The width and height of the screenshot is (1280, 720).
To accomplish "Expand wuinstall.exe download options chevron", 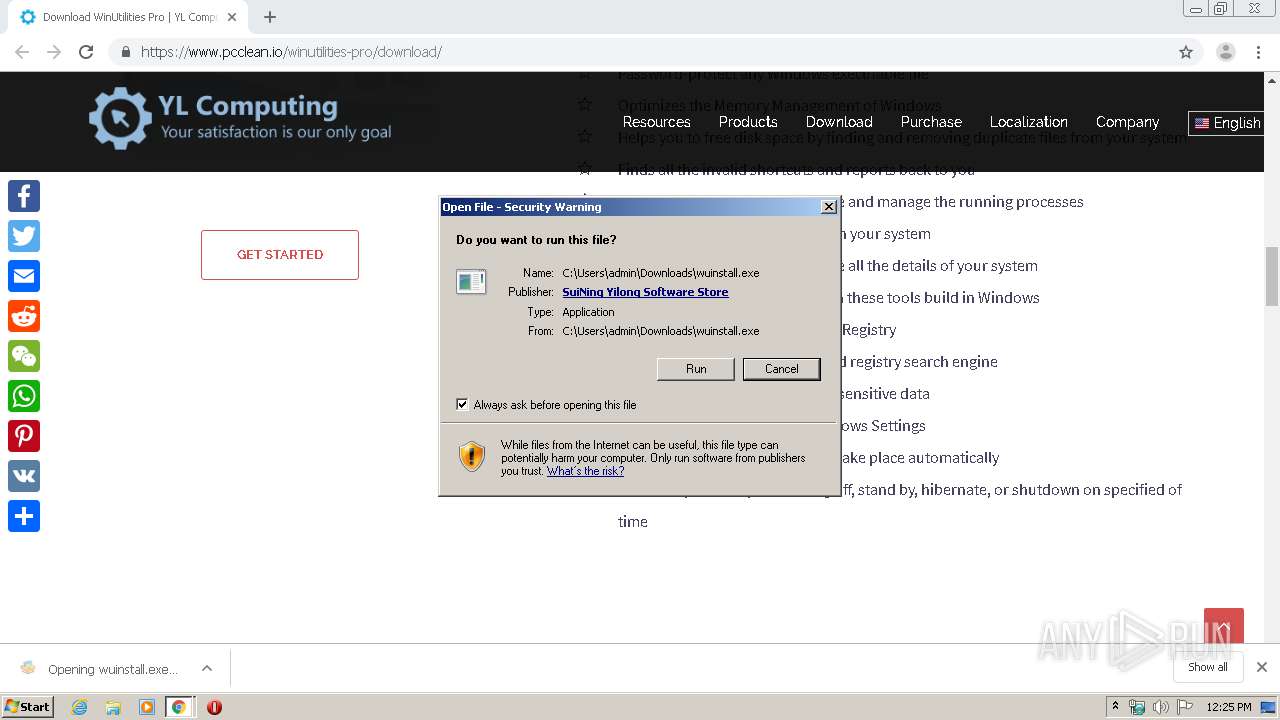I will pos(207,668).
